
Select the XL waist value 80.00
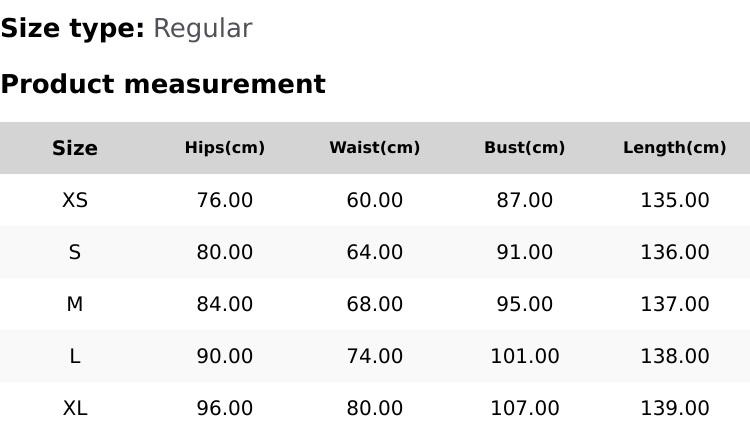tap(375, 408)
